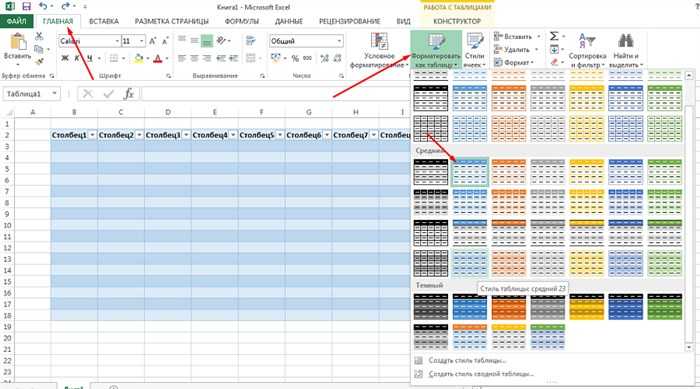Click Создать стиль таблицы link
700x389 pixels.
(467, 360)
